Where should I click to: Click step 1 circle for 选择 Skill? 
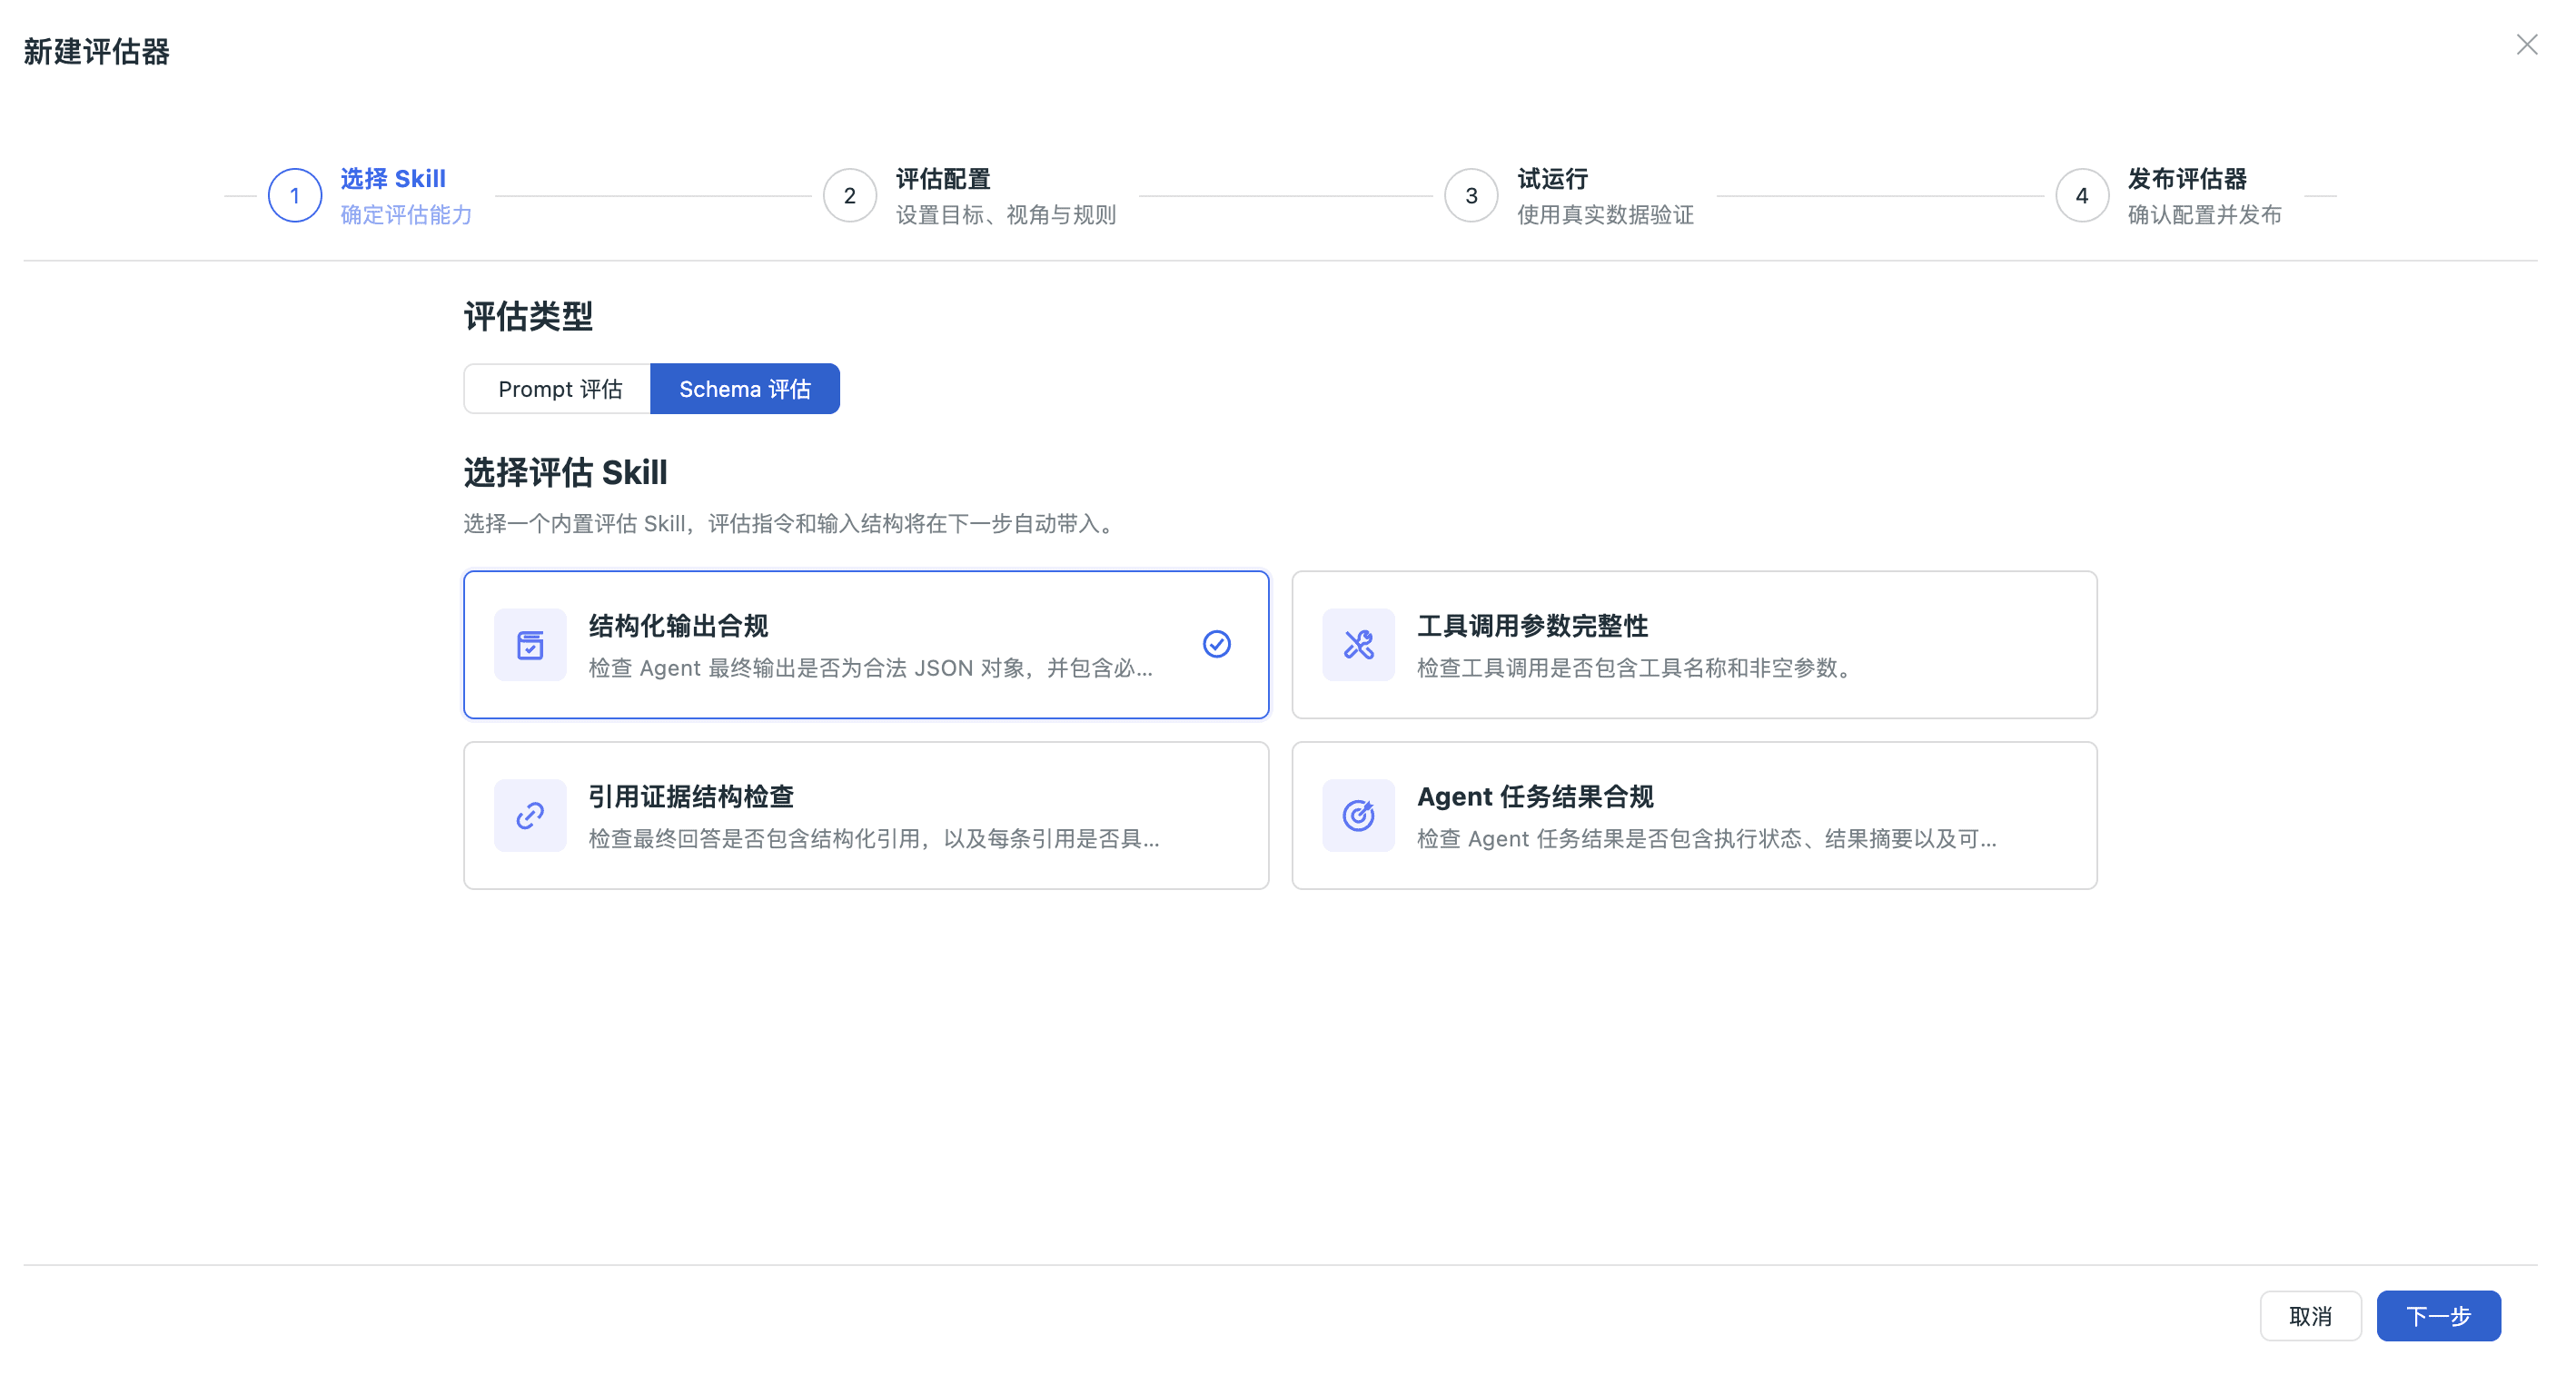[295, 196]
